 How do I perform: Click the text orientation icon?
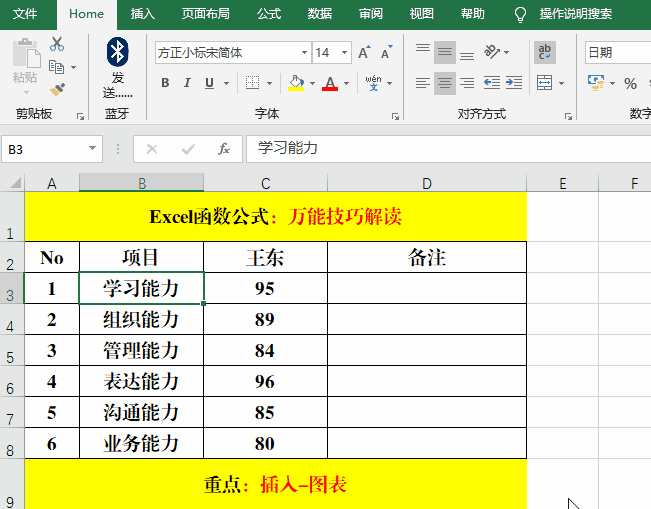pyautogui.click(x=492, y=52)
